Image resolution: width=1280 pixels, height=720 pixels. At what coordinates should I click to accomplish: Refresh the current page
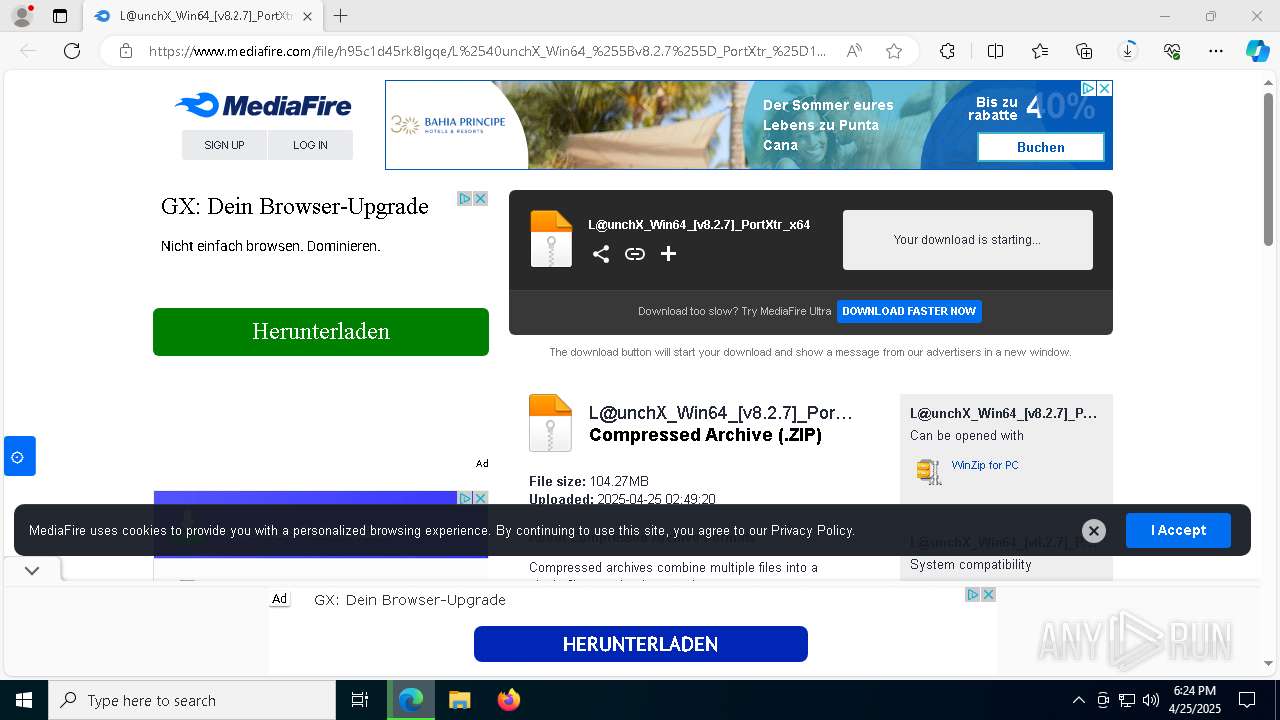pyautogui.click(x=72, y=51)
